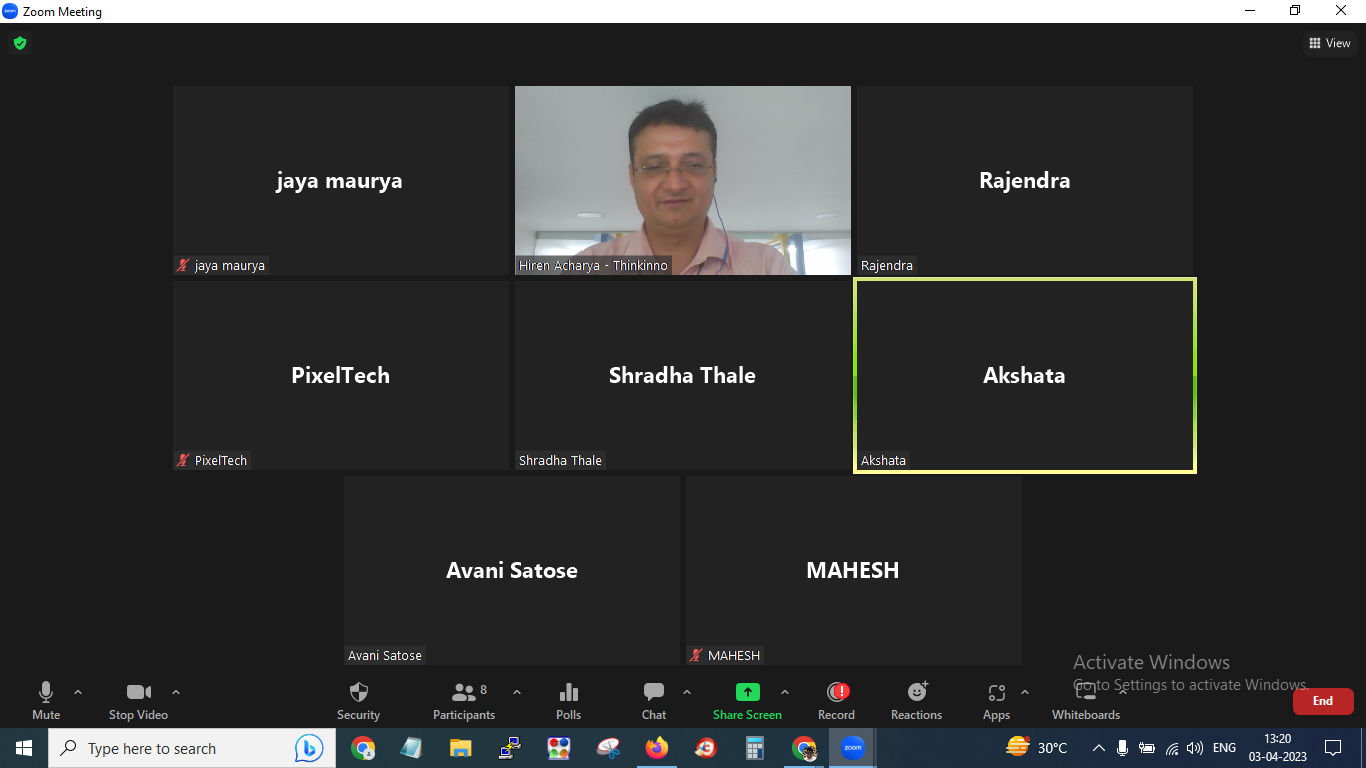Viewport: 1366px width, 768px height.
Task: Mute the microphone in Zoom toolbar
Action: point(46,700)
